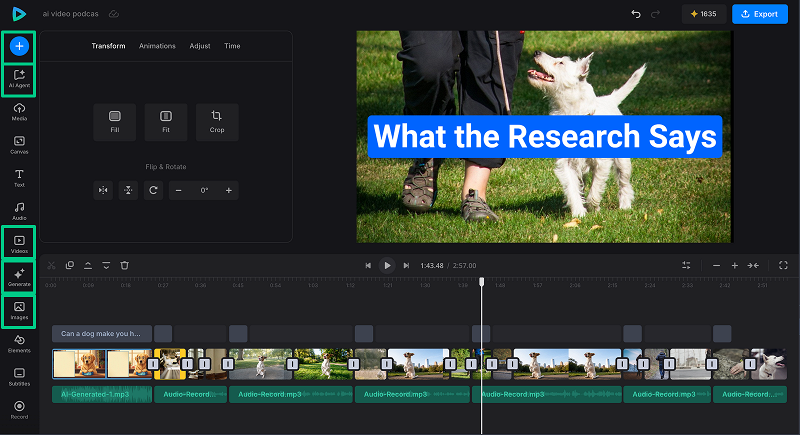Duplicate the selected clip

[x=70, y=265]
